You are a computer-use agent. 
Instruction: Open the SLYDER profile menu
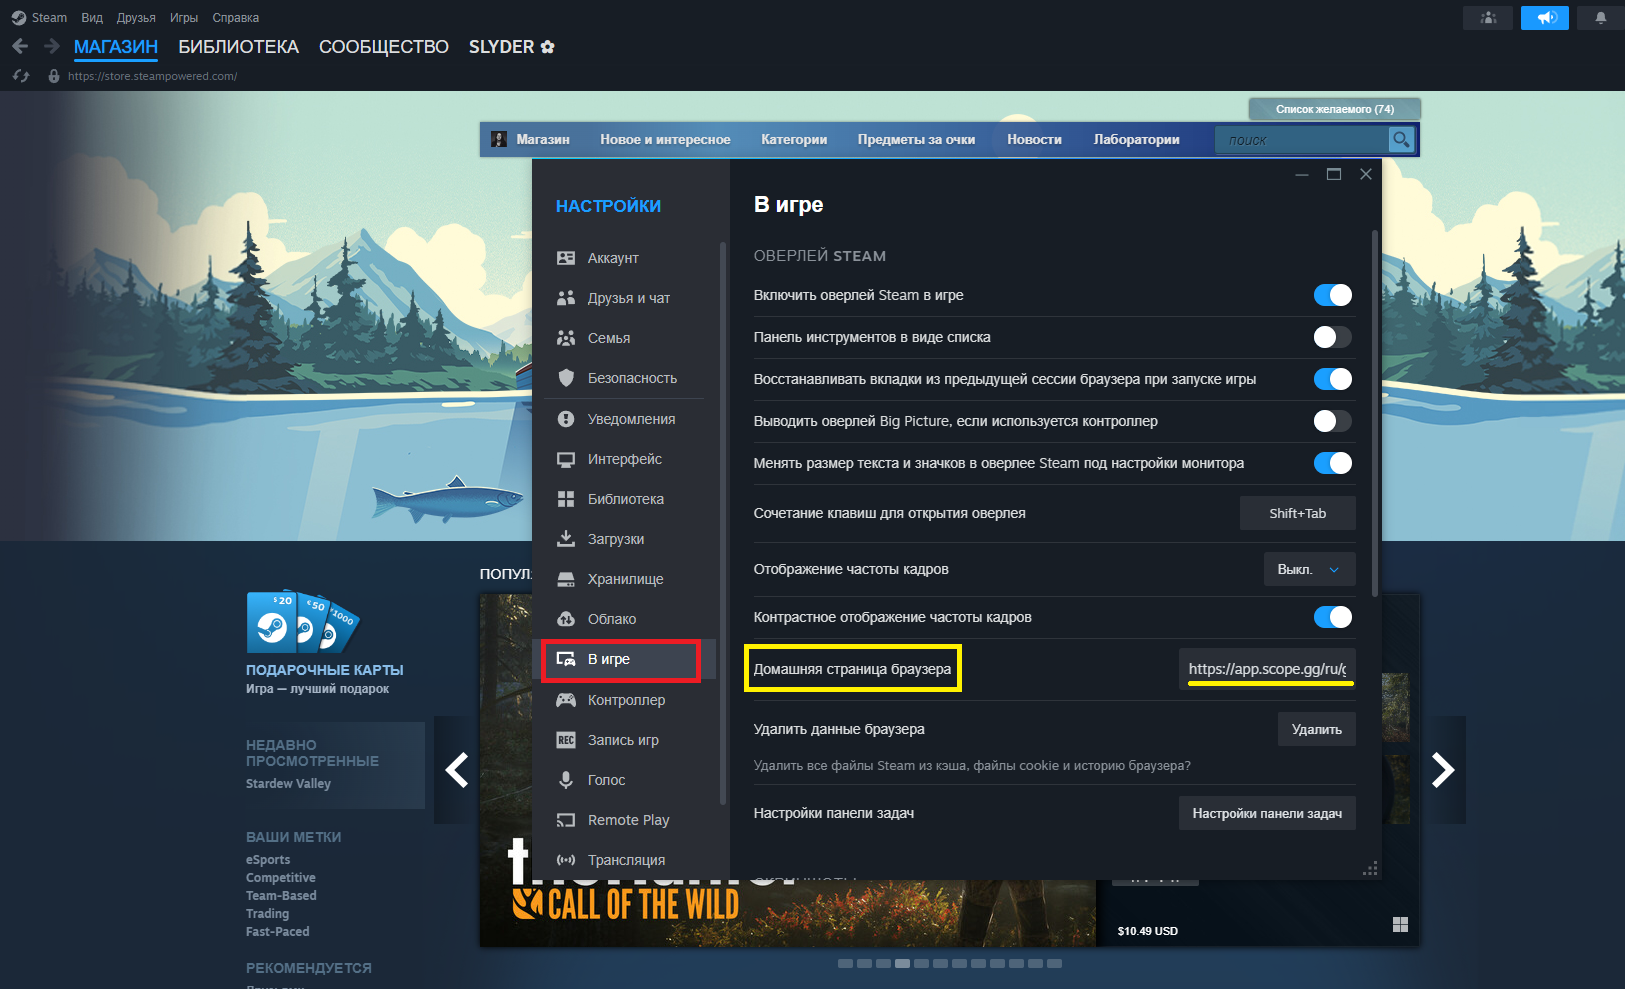click(x=511, y=47)
